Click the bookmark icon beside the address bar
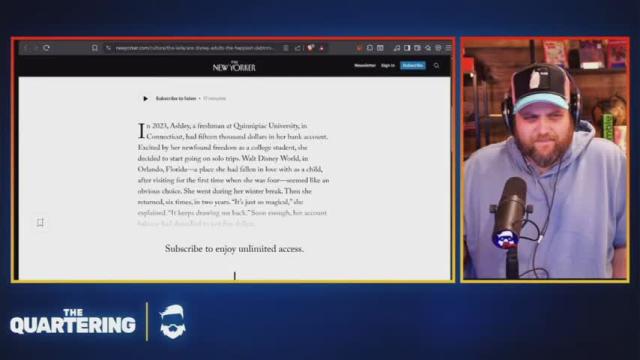The width and height of the screenshot is (640, 360). pyautogui.click(x=95, y=48)
